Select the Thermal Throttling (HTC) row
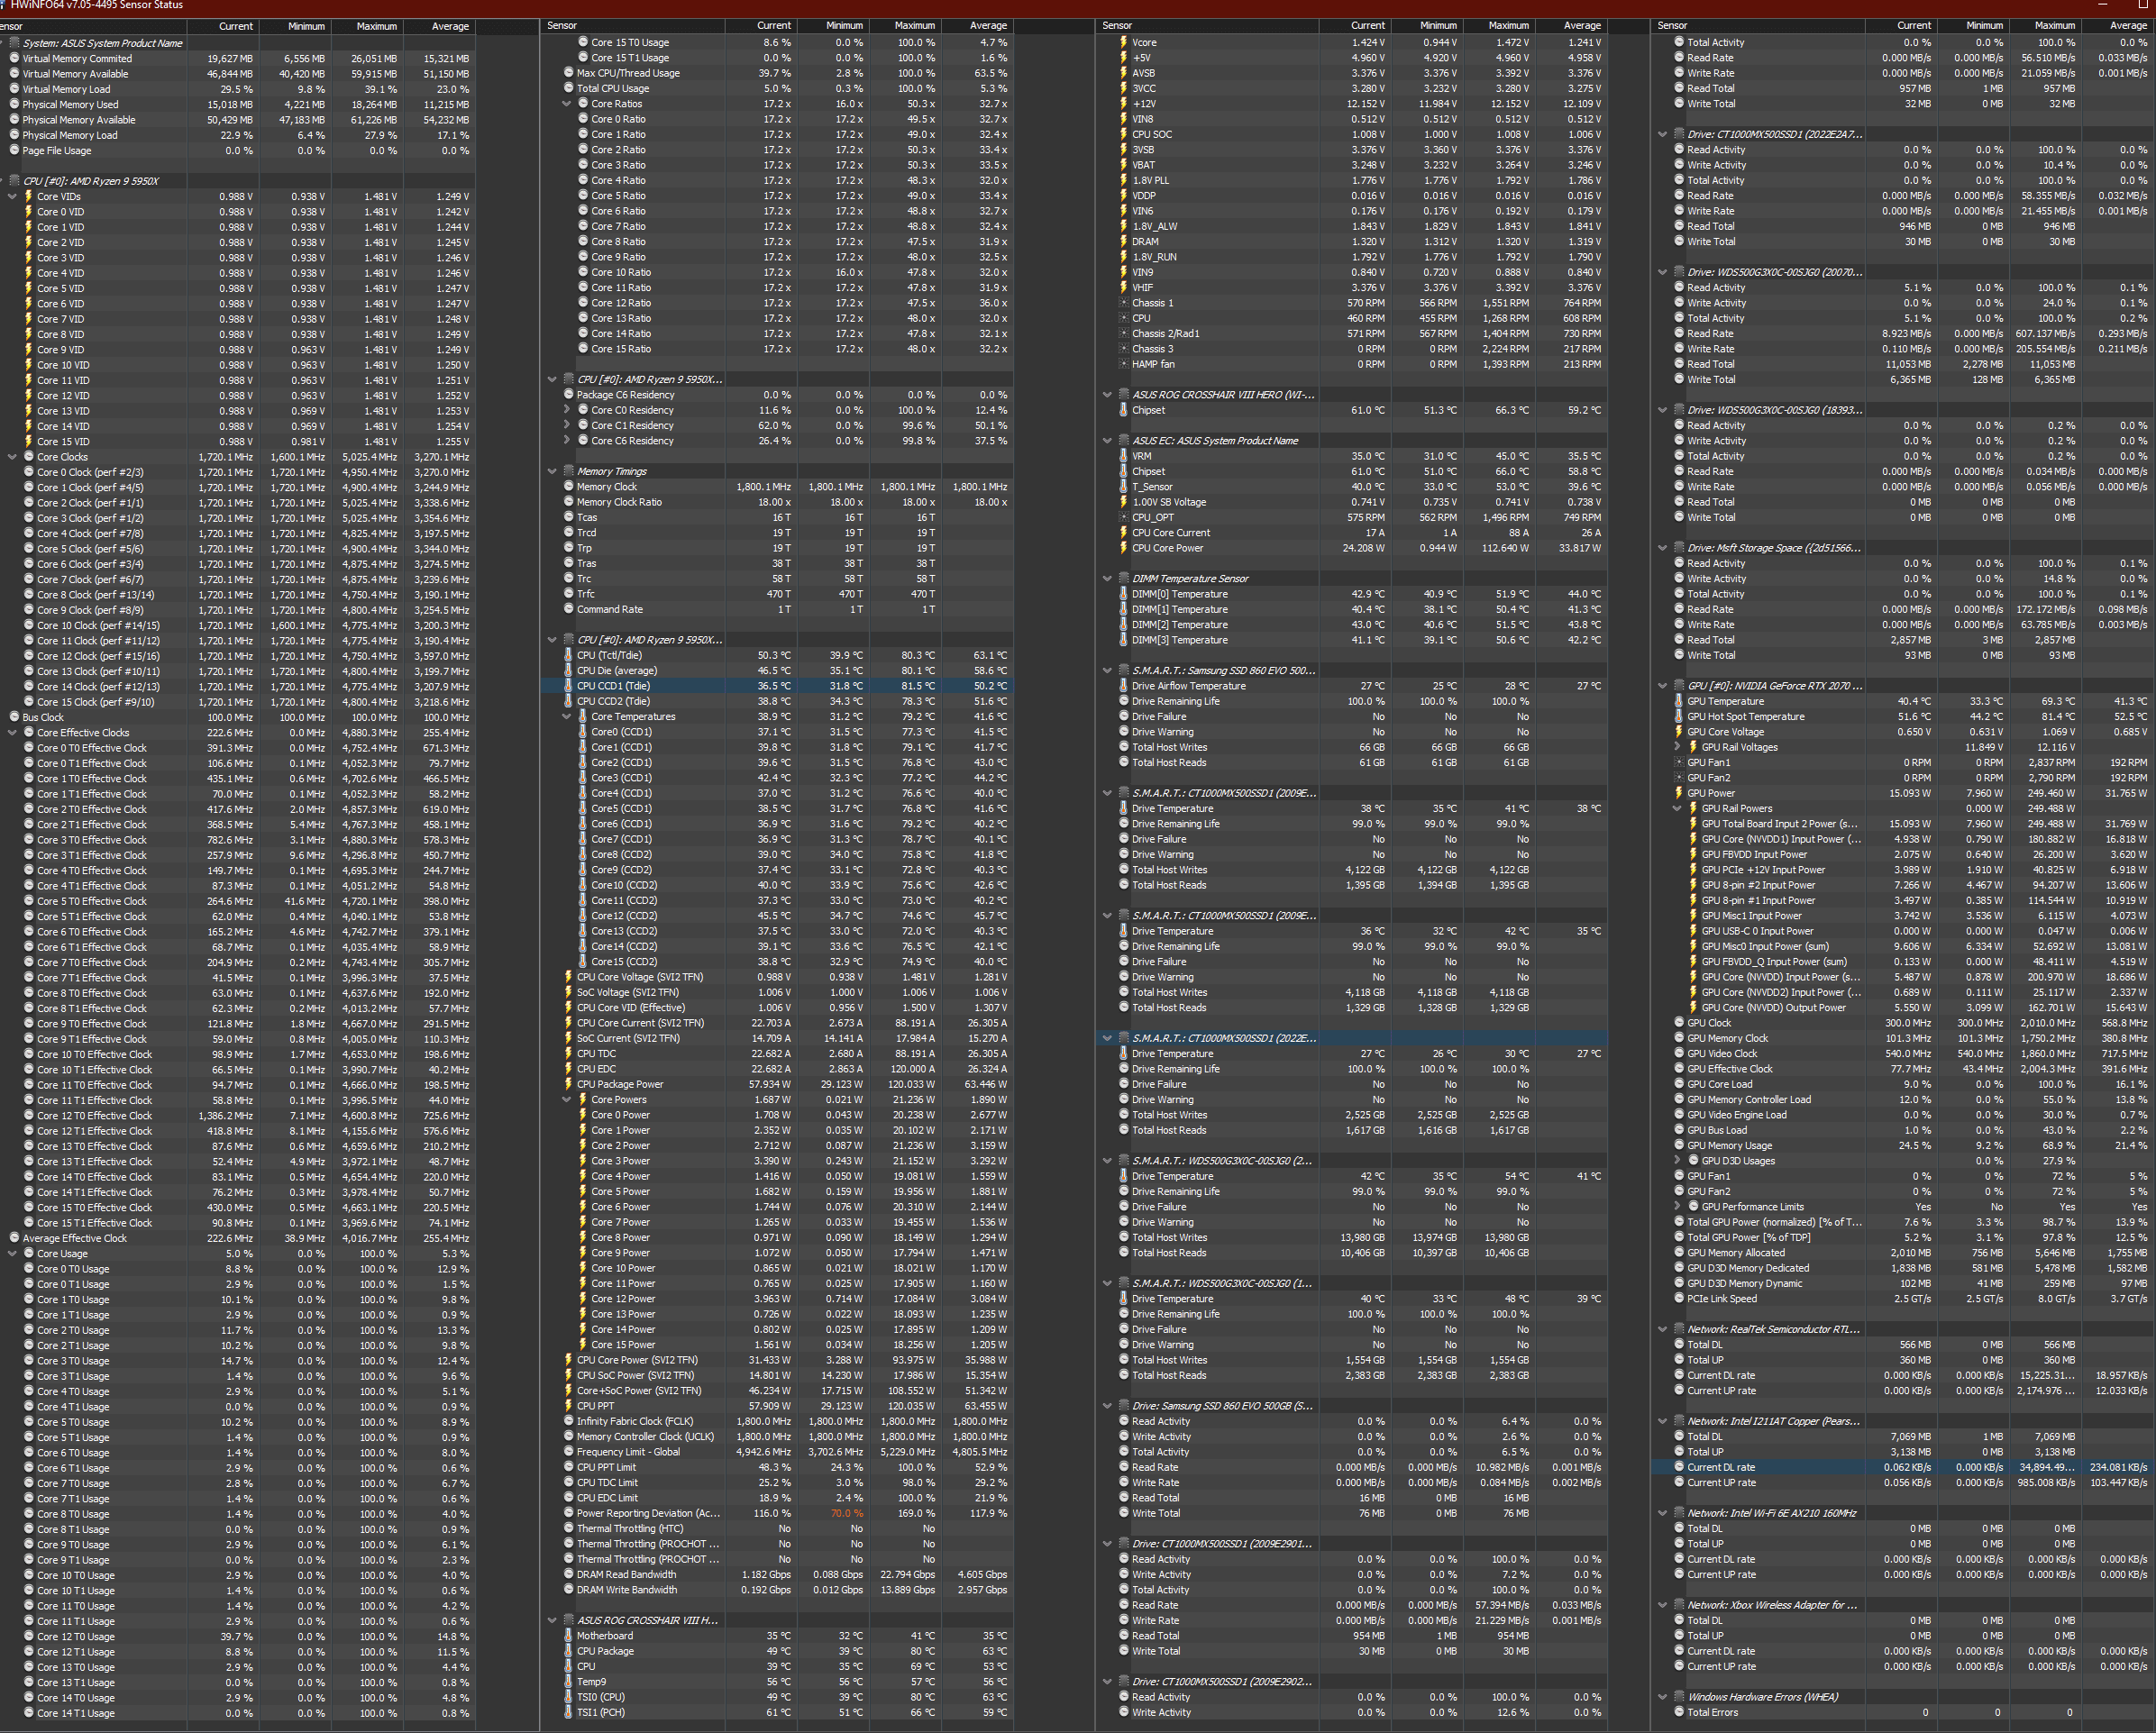This screenshot has height=1733, width=2156. (x=777, y=1528)
